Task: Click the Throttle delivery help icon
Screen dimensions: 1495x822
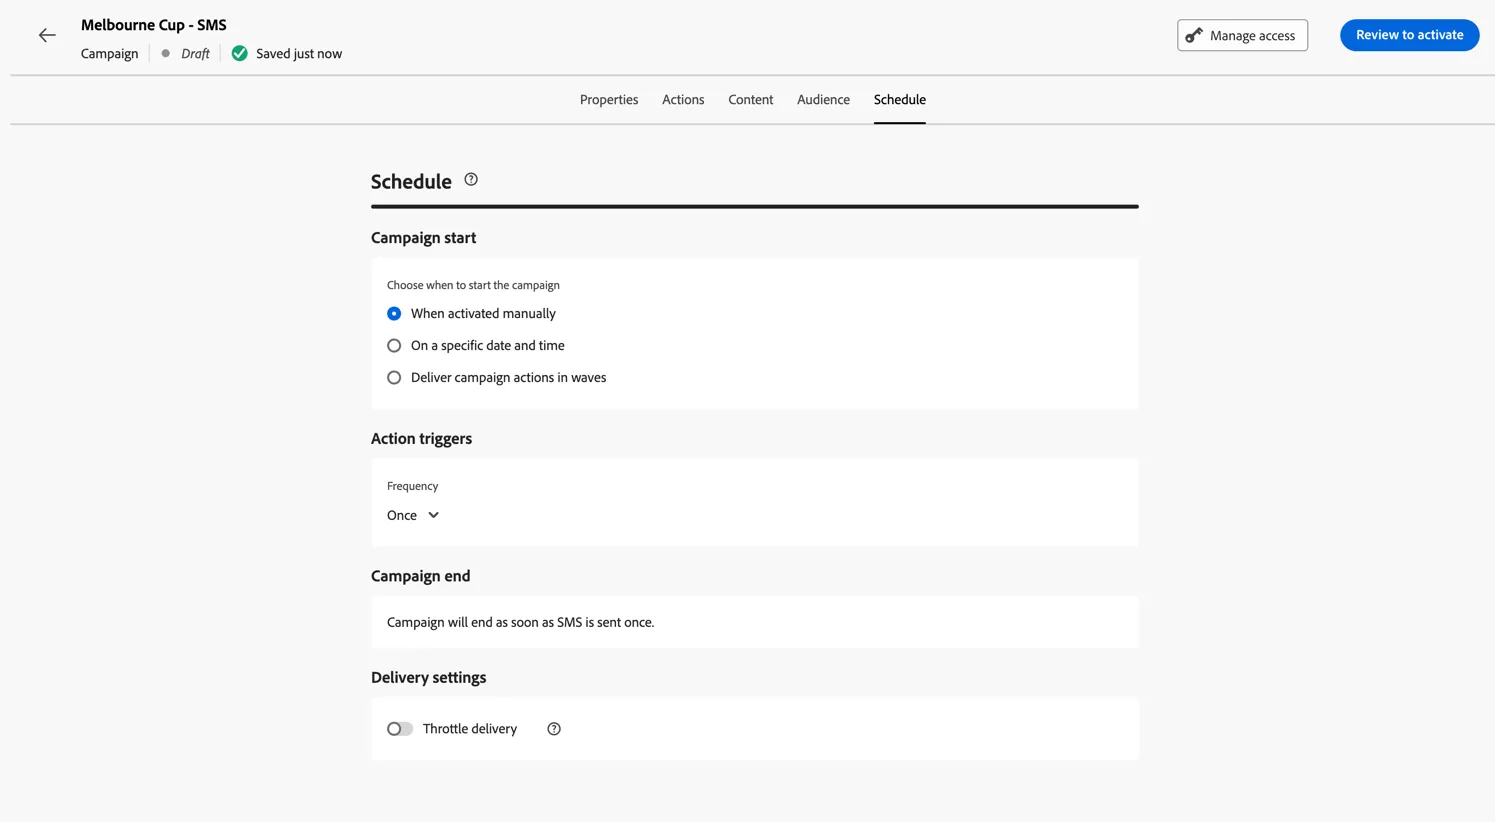Action: (x=554, y=729)
